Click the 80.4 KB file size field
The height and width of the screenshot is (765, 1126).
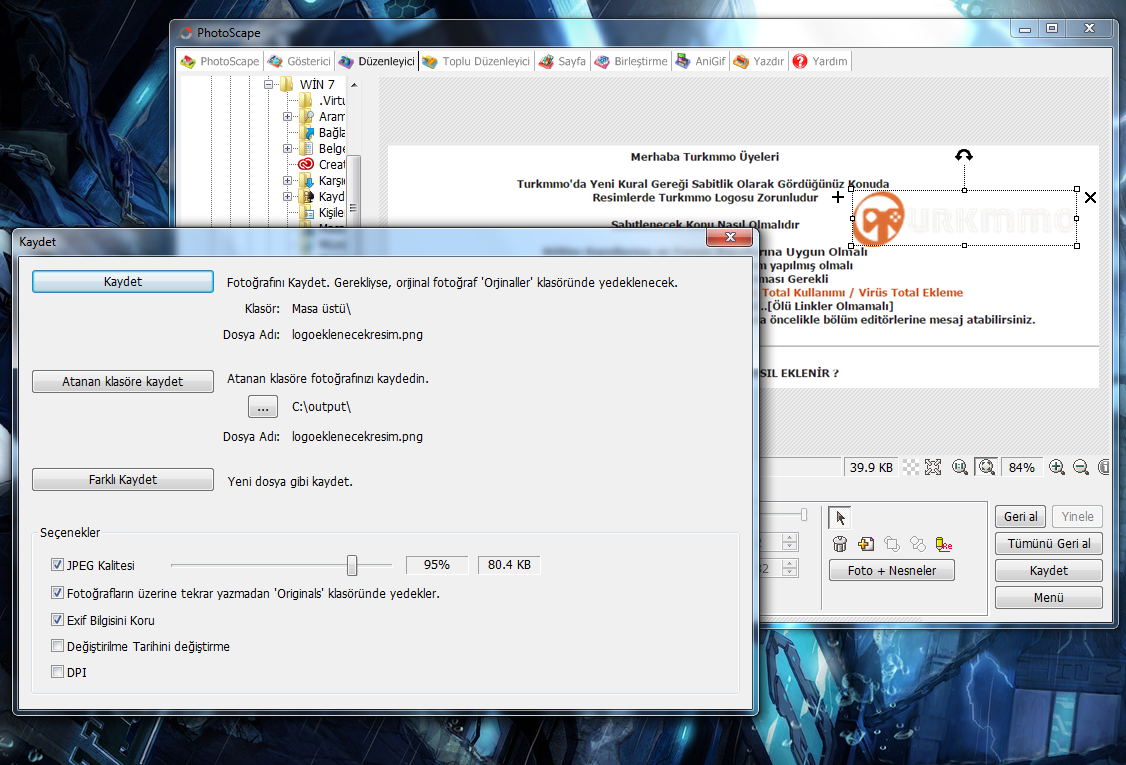pos(509,565)
